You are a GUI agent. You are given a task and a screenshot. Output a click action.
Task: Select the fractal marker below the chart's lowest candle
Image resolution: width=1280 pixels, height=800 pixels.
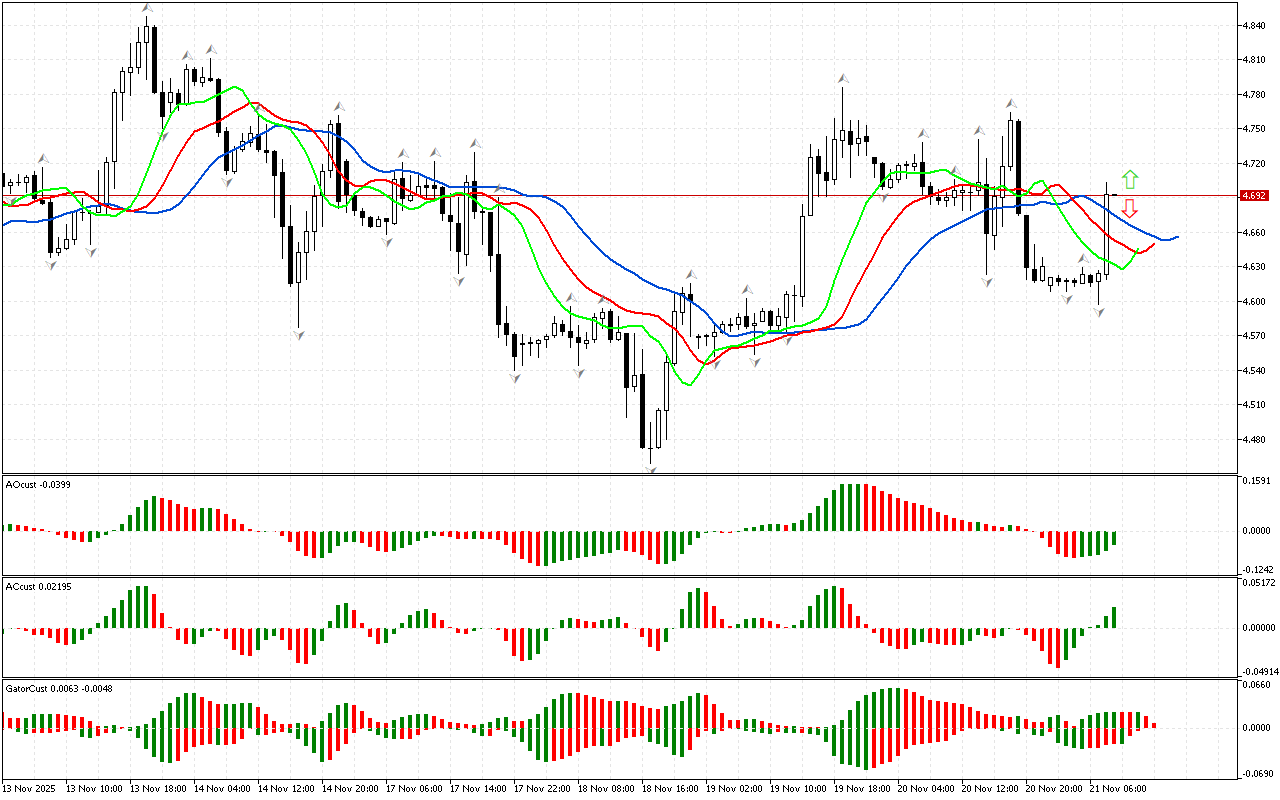(x=651, y=469)
